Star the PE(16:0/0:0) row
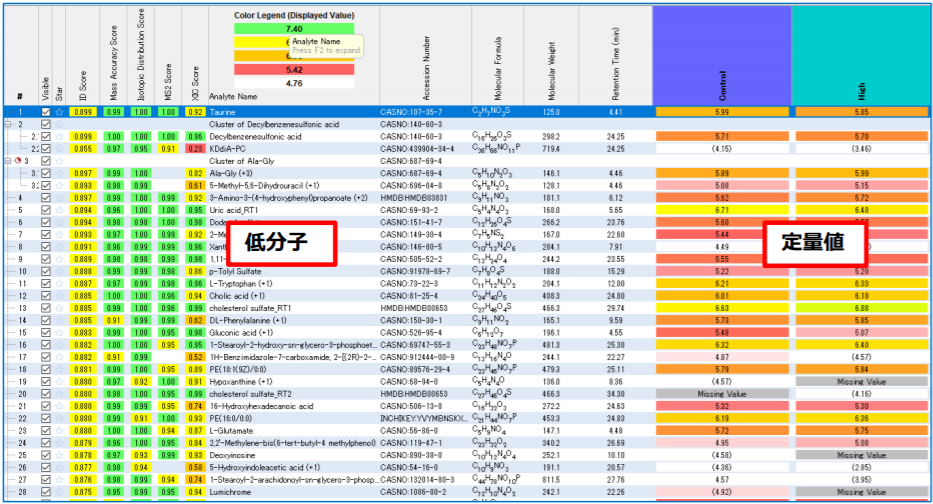The height and width of the screenshot is (504, 933). click(x=59, y=418)
